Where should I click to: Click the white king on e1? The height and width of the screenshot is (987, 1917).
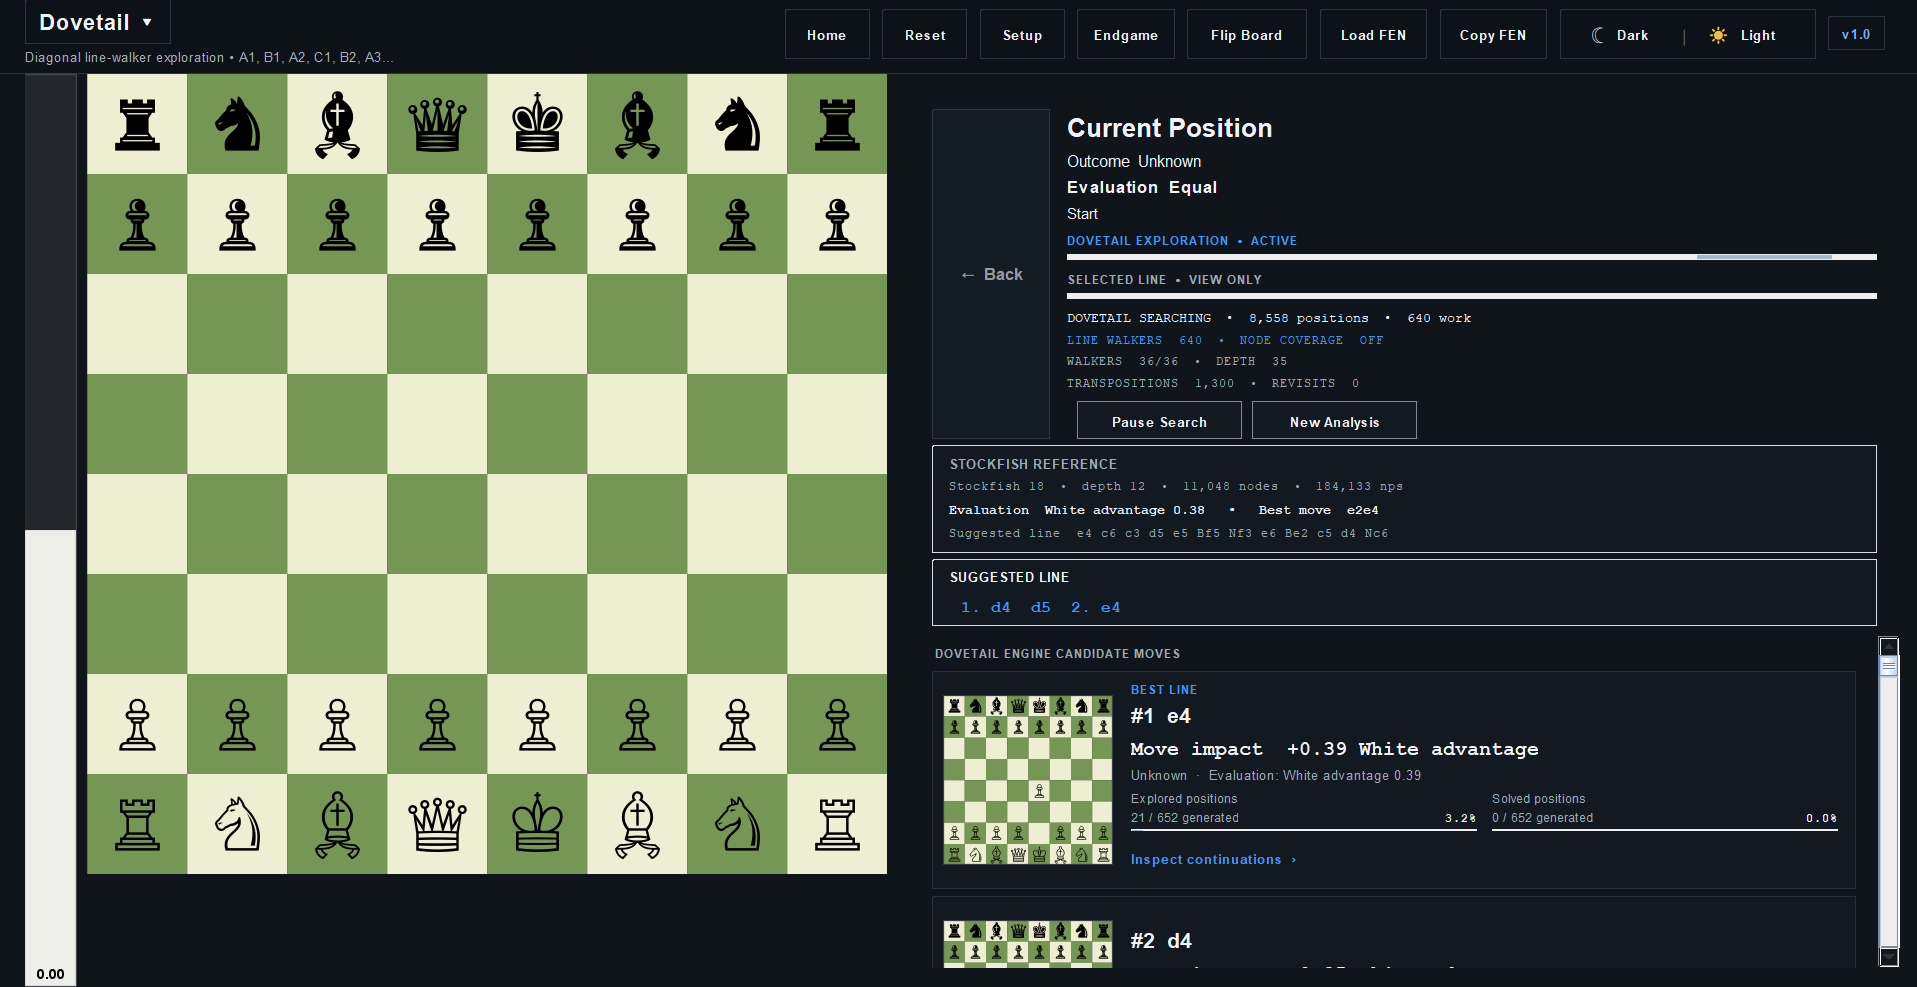coord(537,824)
